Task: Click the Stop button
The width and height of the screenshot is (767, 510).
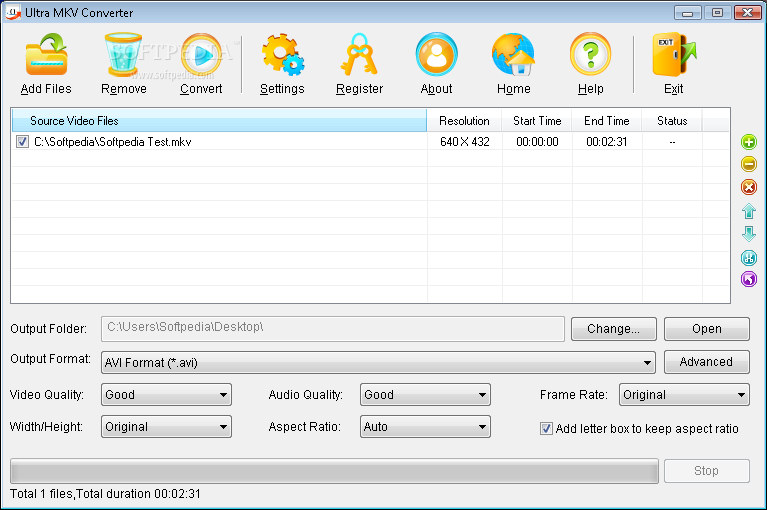Action: pos(706,471)
